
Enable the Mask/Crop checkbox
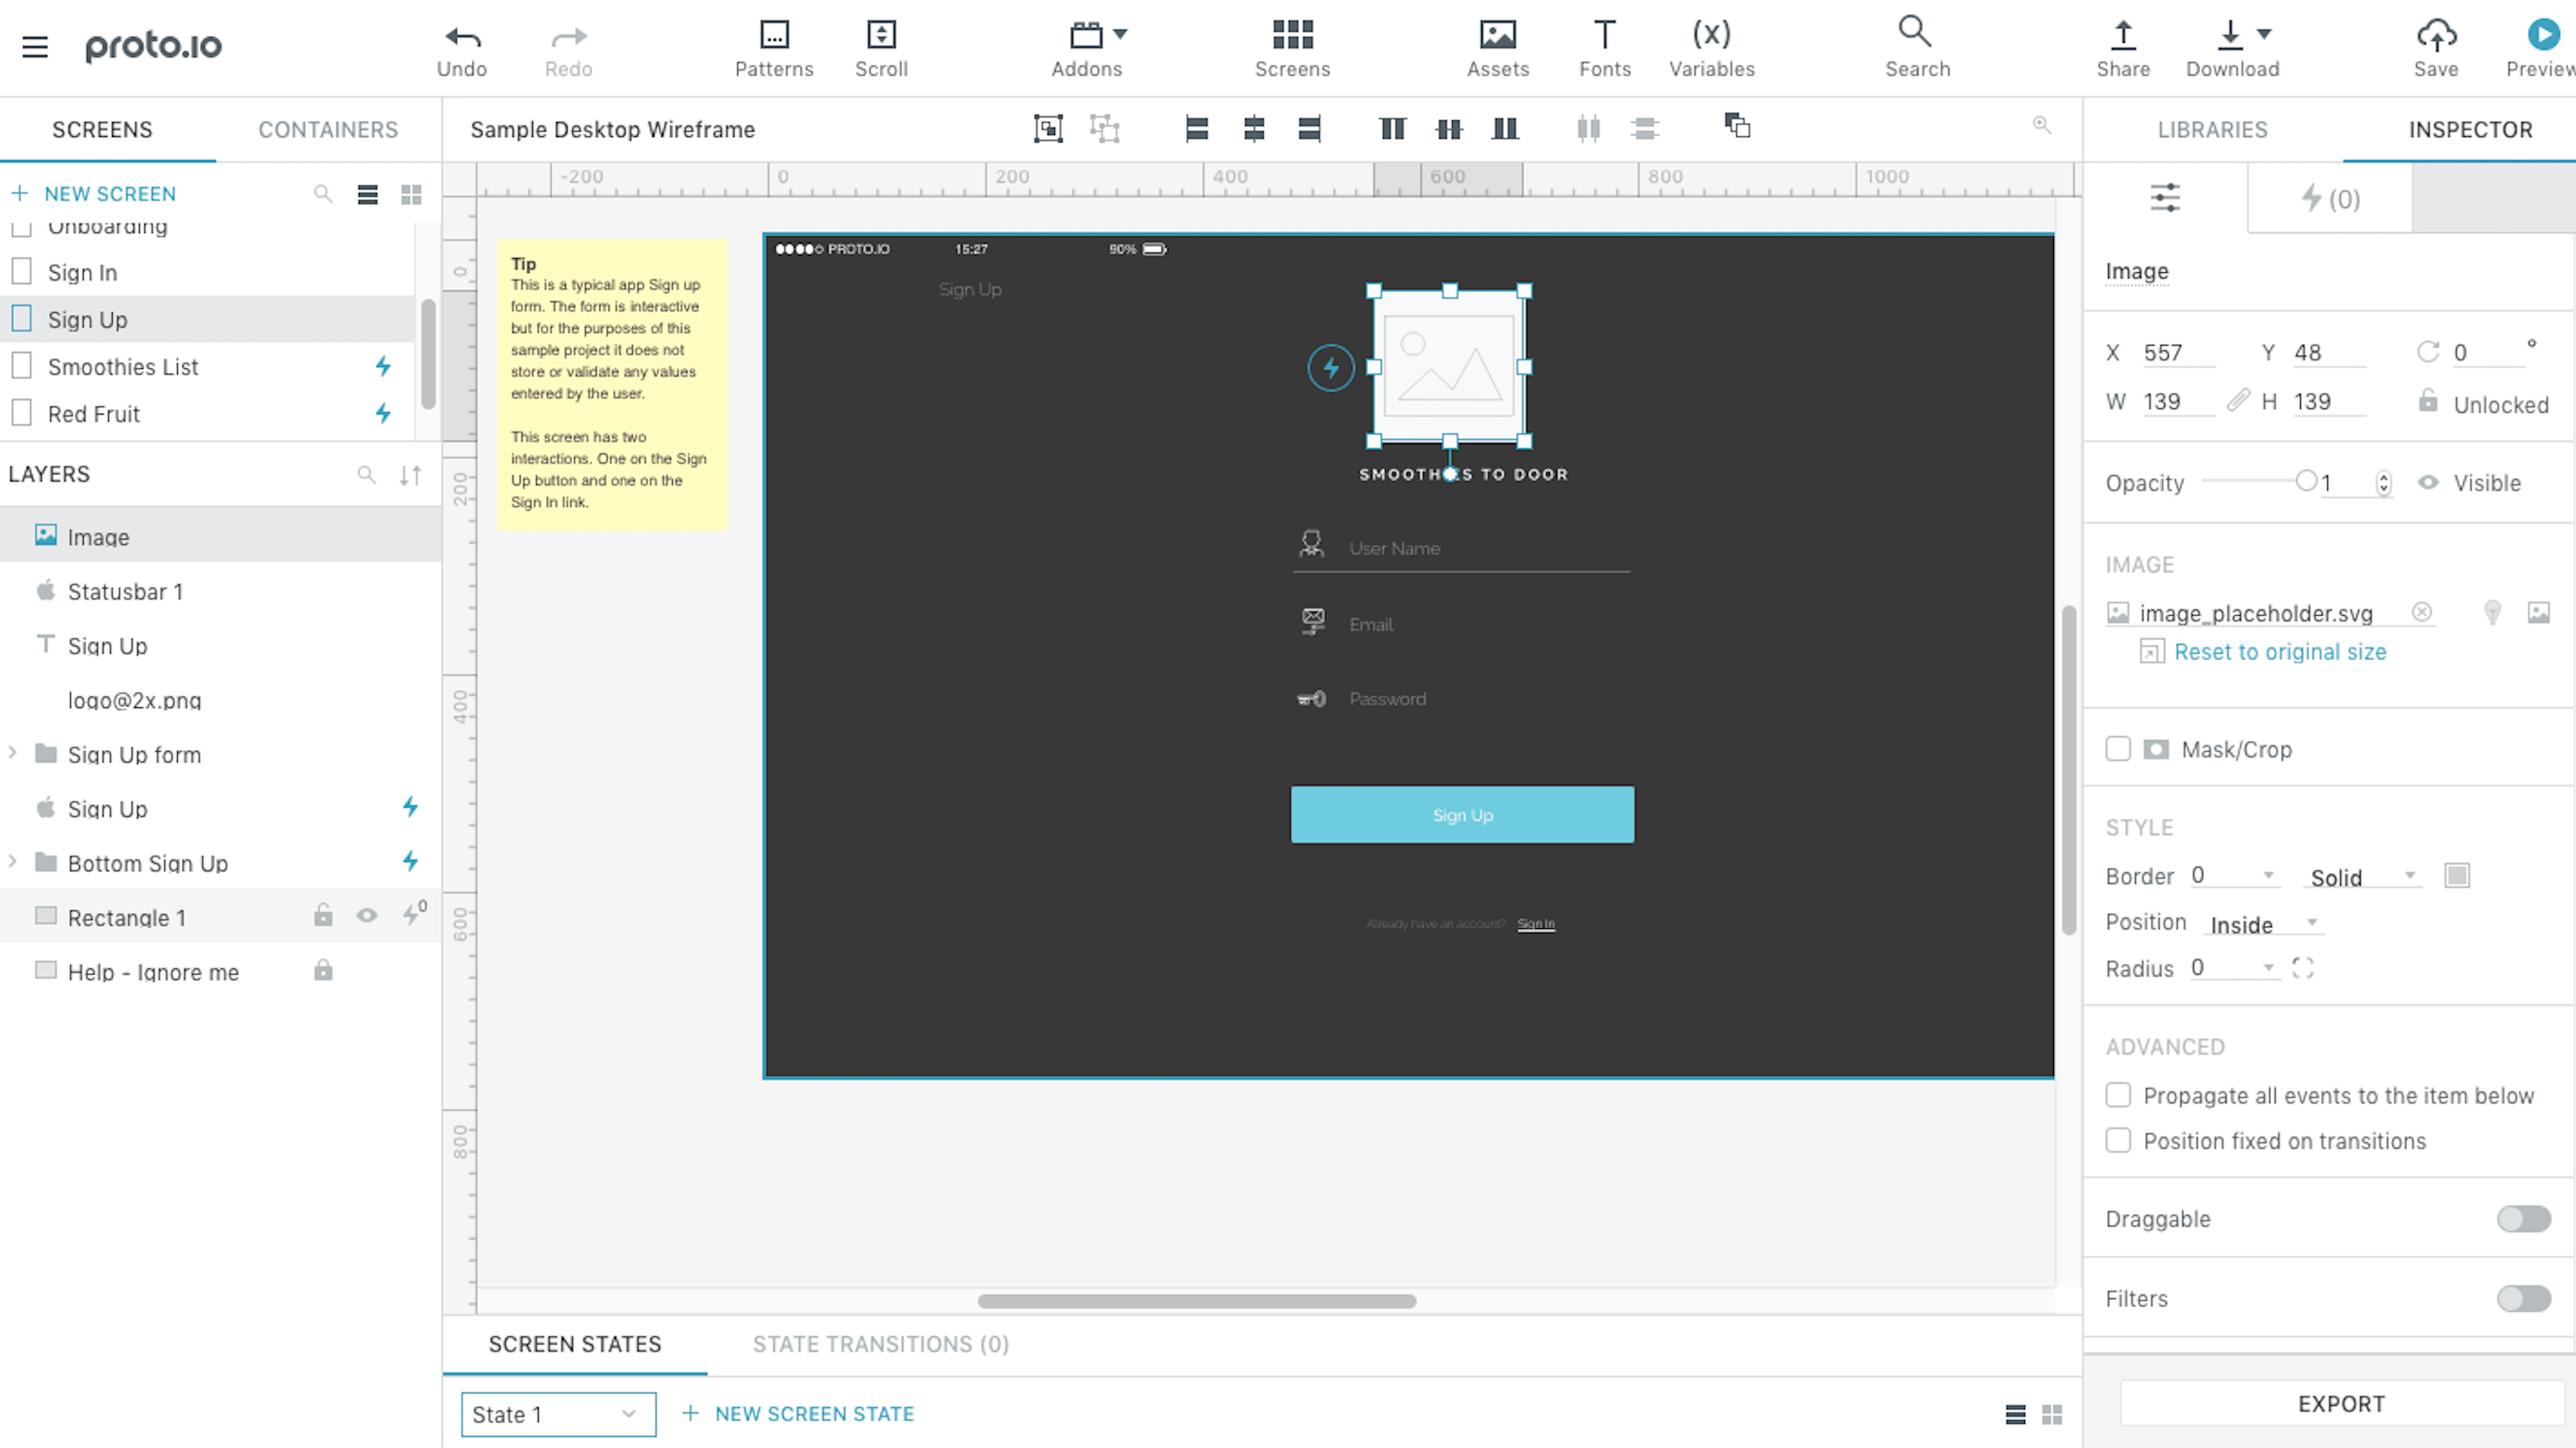tap(2117, 748)
